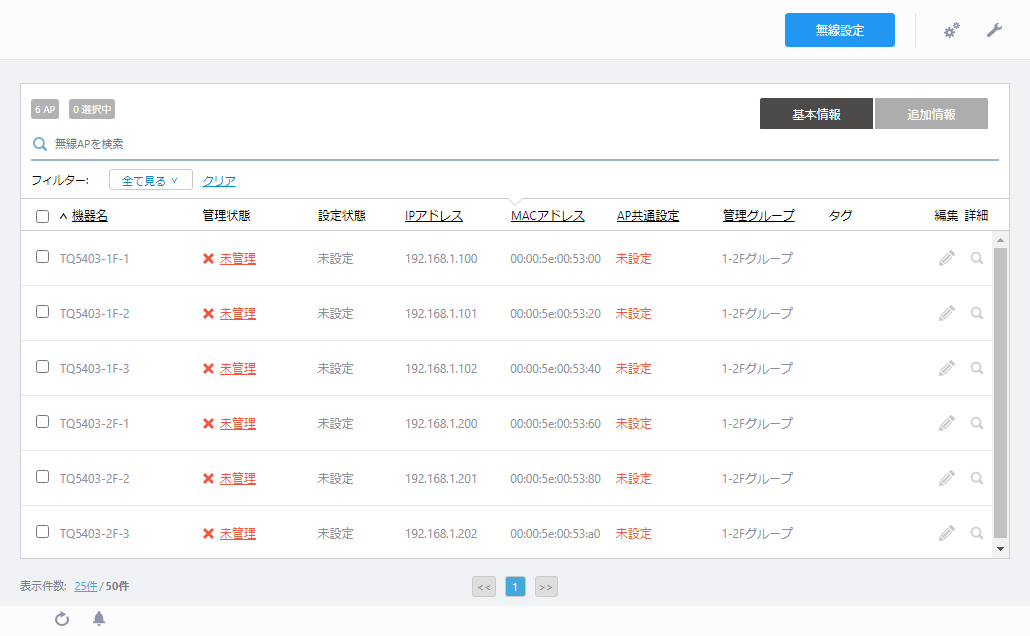View details of TQ5403-2F-3 via magnifier
This screenshot has width=1030, height=636.
977,534
